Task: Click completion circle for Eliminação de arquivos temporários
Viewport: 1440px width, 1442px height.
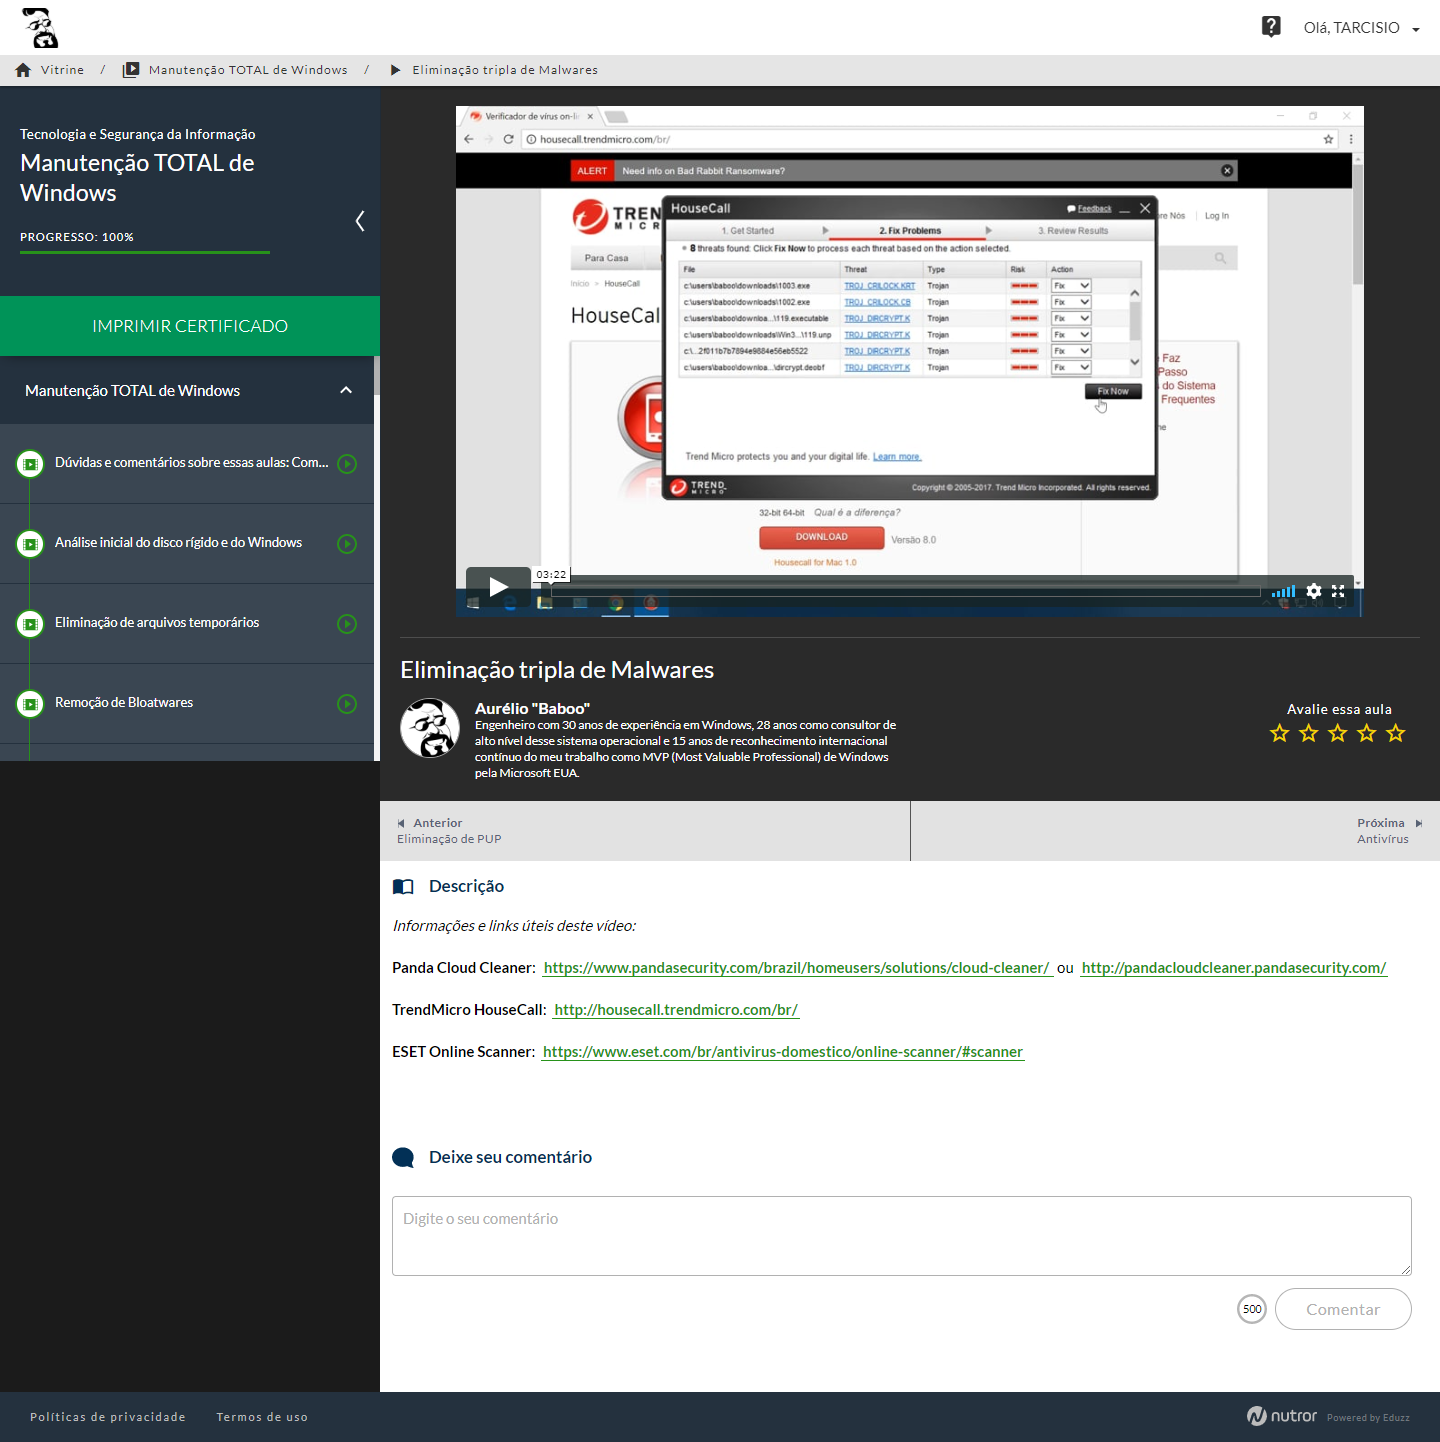Action: tap(347, 624)
